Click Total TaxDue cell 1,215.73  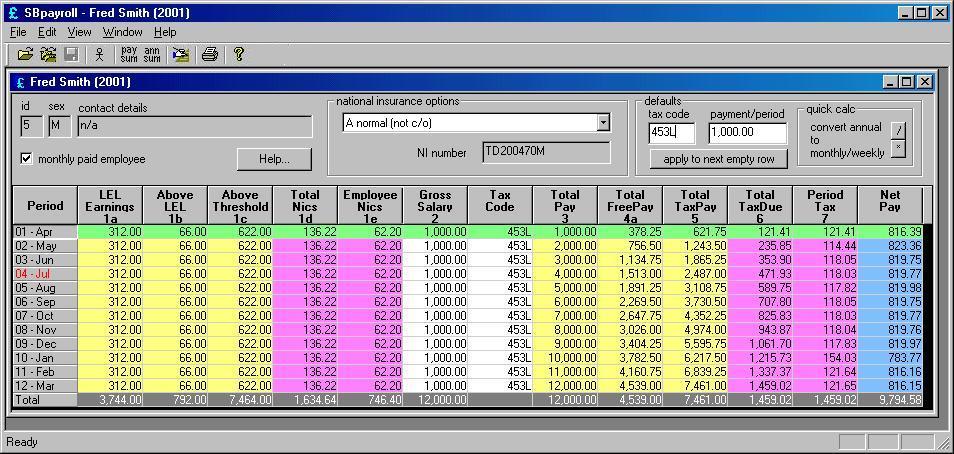pos(760,357)
